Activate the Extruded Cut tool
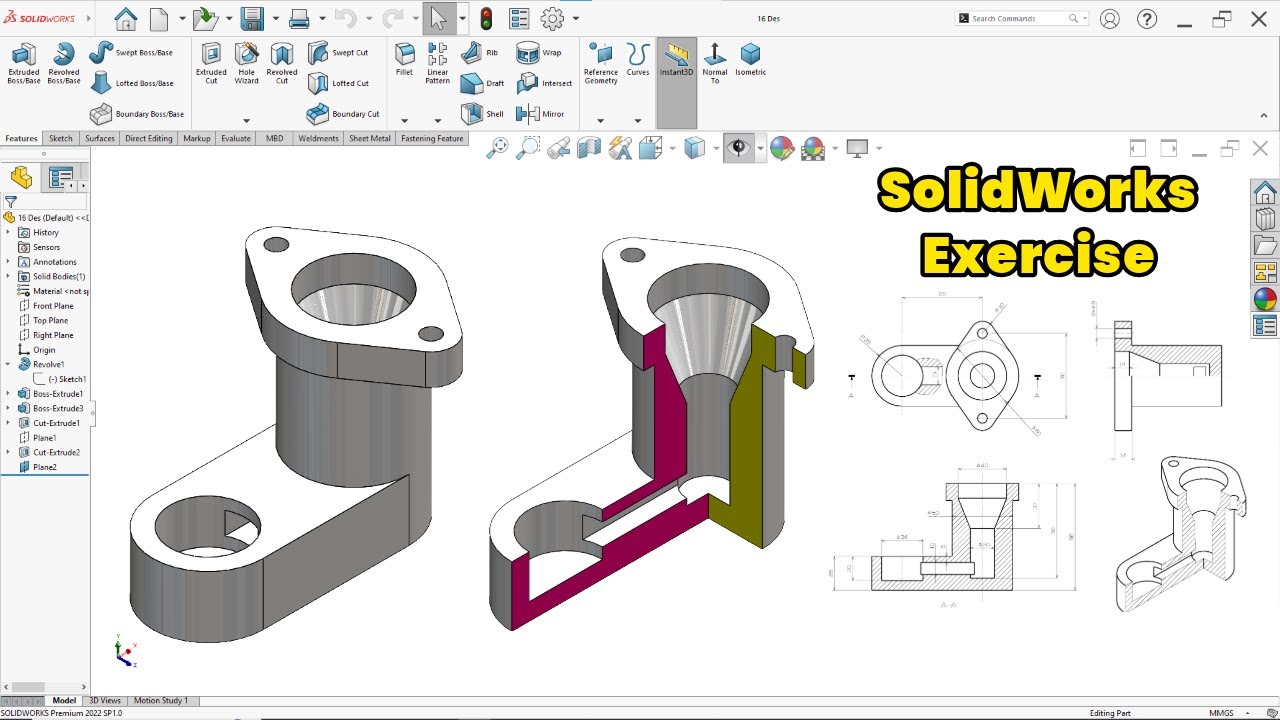Viewport: 1280px width, 720px height. click(211, 63)
